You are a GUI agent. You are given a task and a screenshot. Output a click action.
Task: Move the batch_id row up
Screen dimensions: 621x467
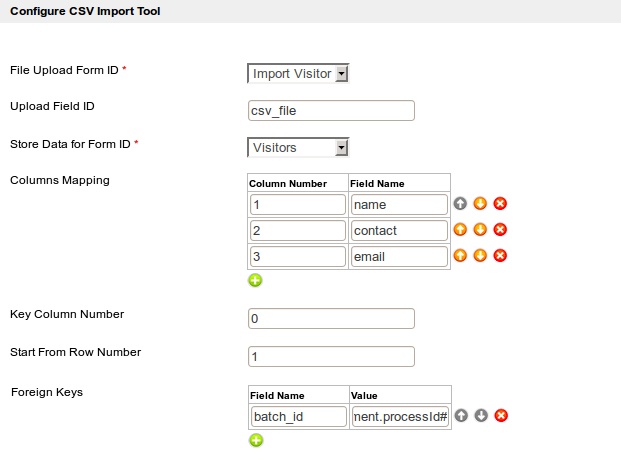tap(460, 415)
